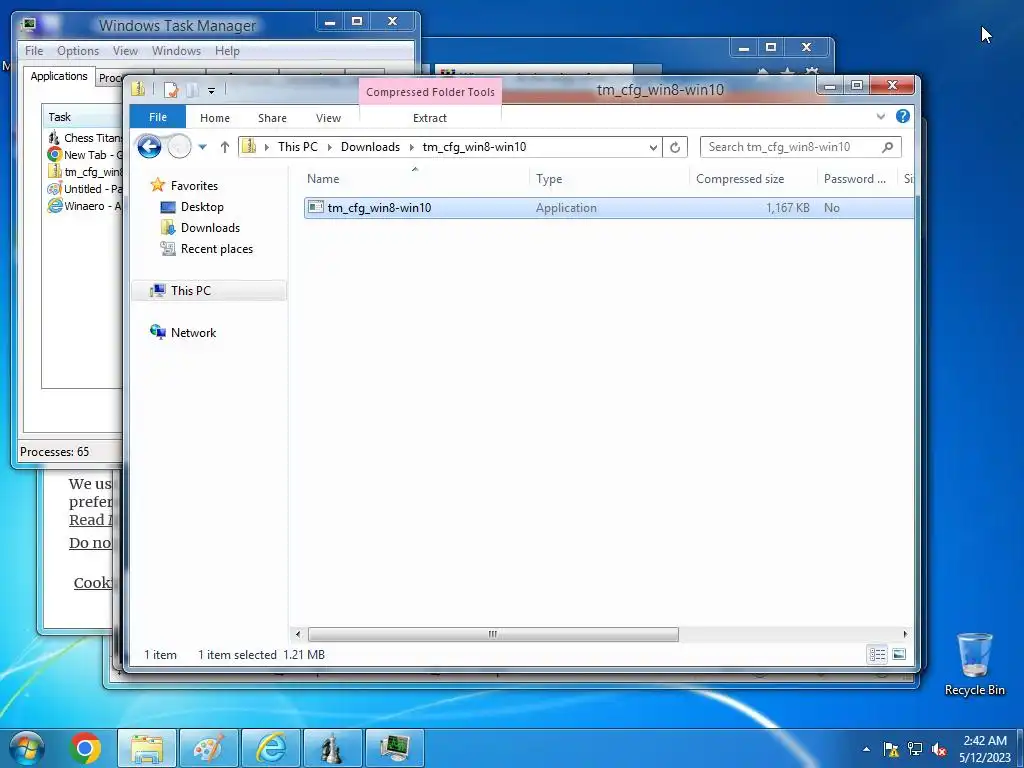Select New Tab Chrome task in list
The width and height of the screenshot is (1024, 768).
85,155
